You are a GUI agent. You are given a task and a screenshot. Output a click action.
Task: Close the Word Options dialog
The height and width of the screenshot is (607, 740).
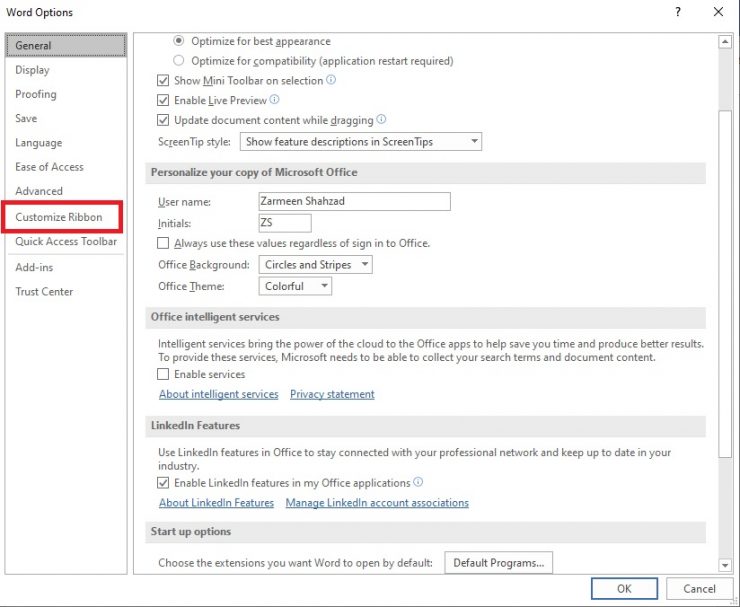718,12
